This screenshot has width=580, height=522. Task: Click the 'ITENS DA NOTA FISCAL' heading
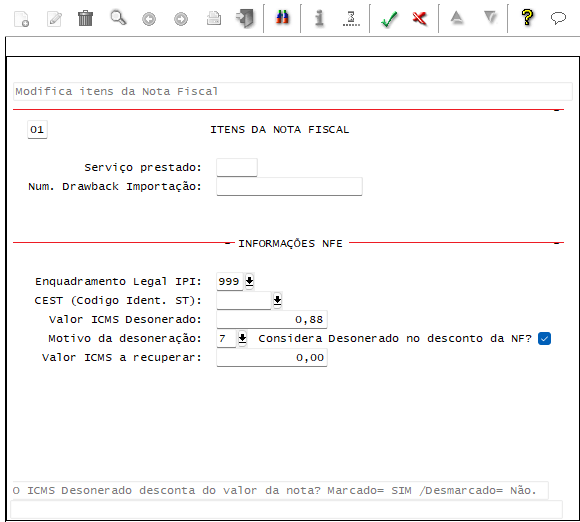pyautogui.click(x=280, y=130)
